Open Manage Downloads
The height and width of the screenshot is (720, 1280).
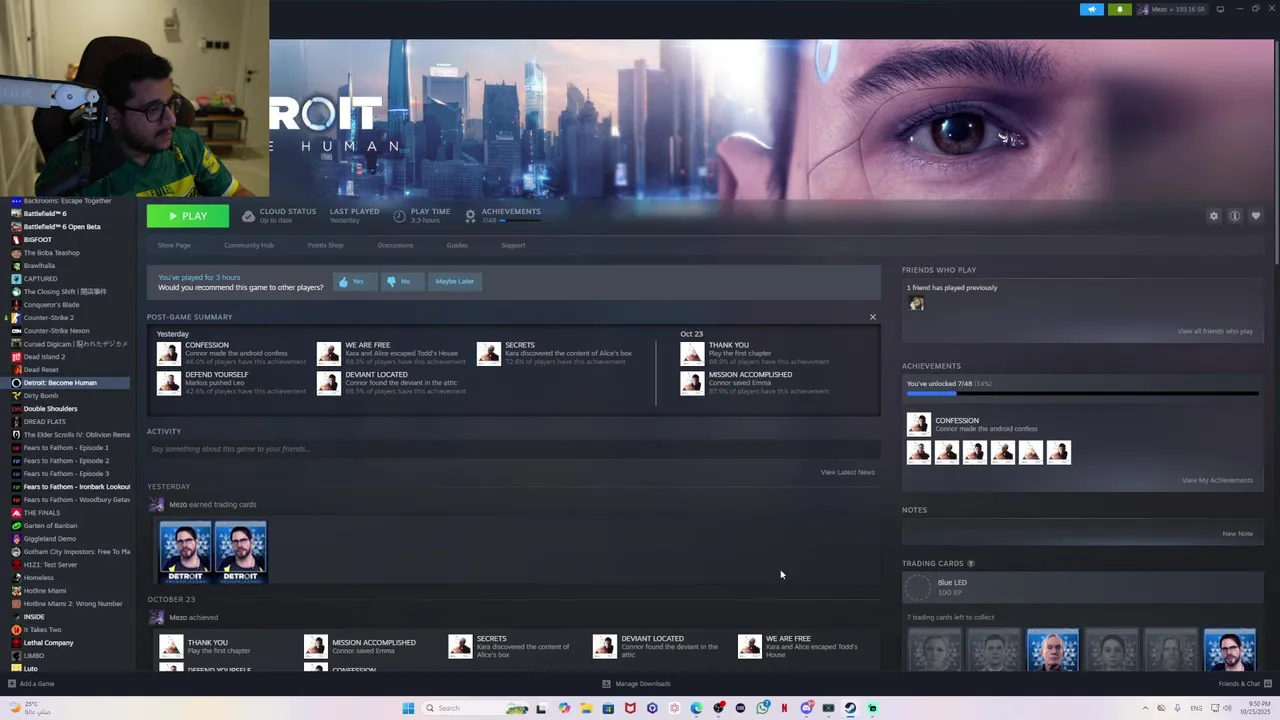click(636, 684)
